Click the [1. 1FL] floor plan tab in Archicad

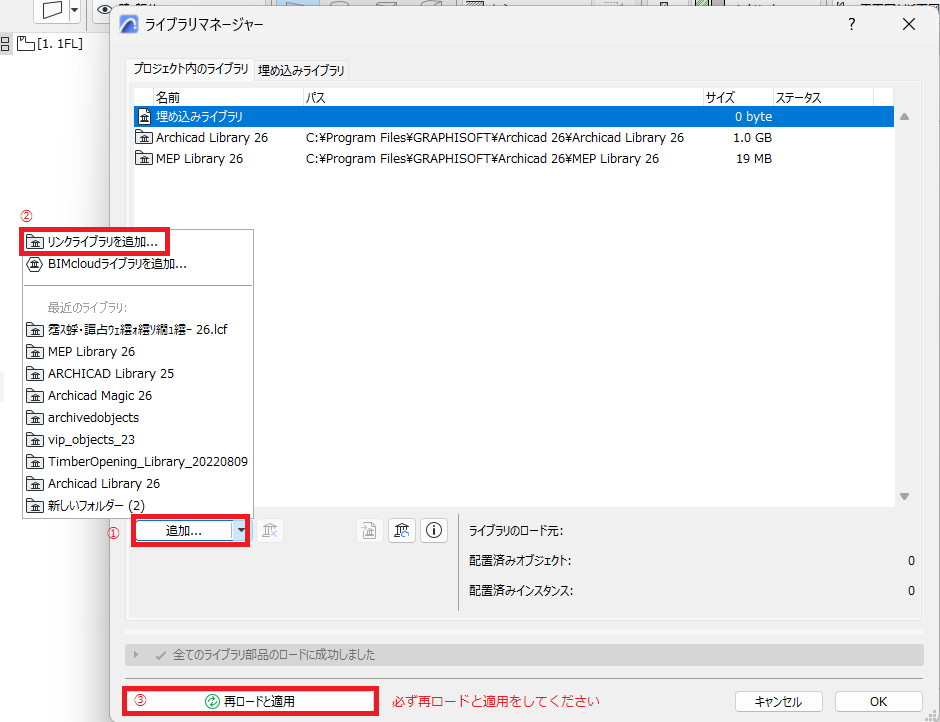pos(50,43)
